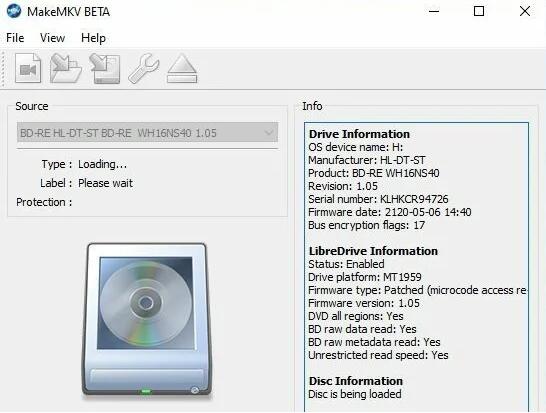The height and width of the screenshot is (413, 546).
Task: Minimize the MakeMKV window
Action: click(x=434, y=11)
